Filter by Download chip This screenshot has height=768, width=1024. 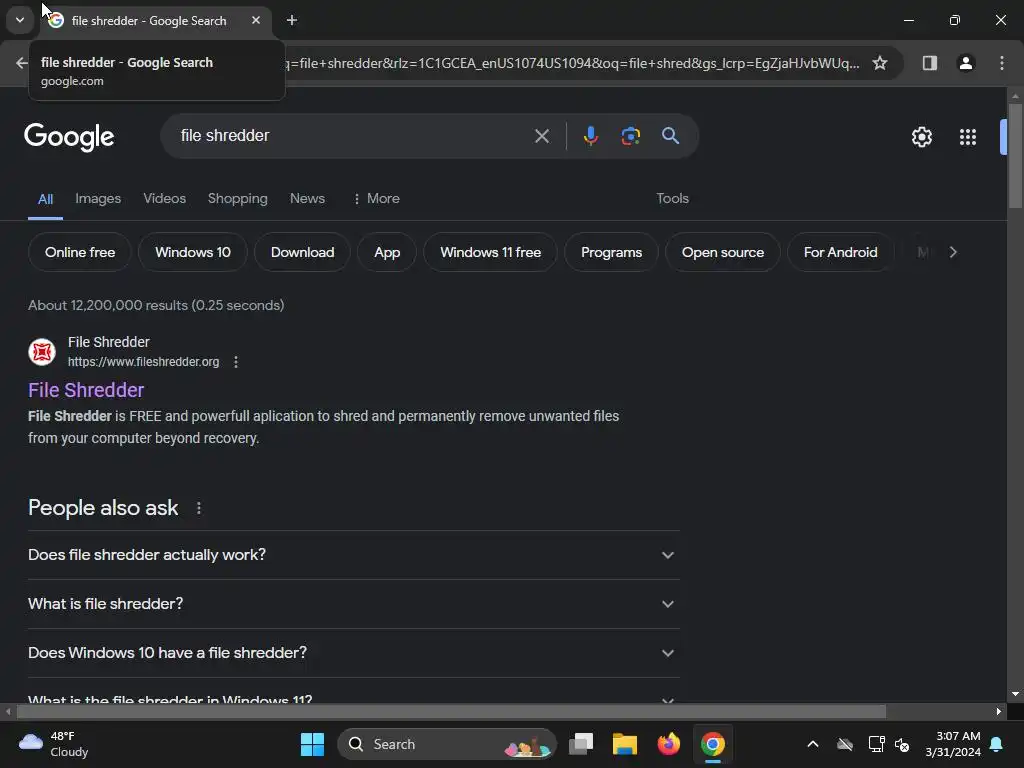pyautogui.click(x=302, y=252)
